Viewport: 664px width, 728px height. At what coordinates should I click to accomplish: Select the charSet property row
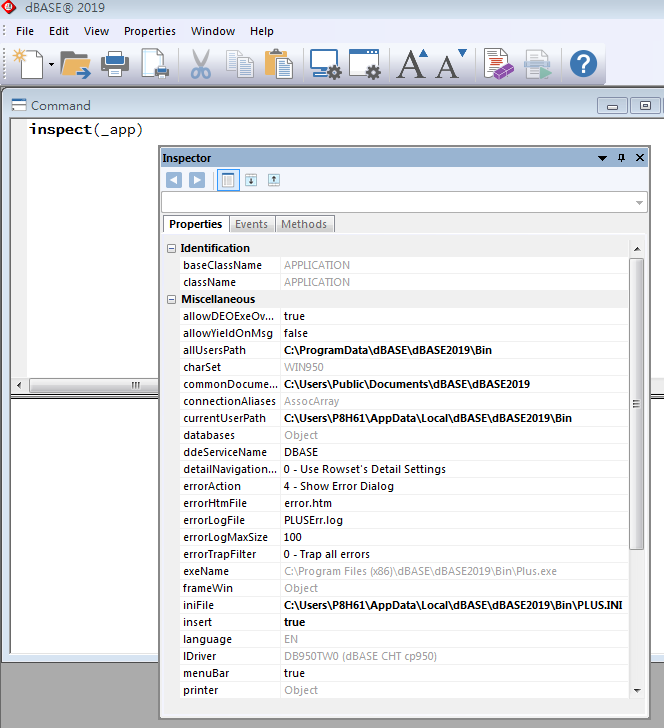click(404, 367)
